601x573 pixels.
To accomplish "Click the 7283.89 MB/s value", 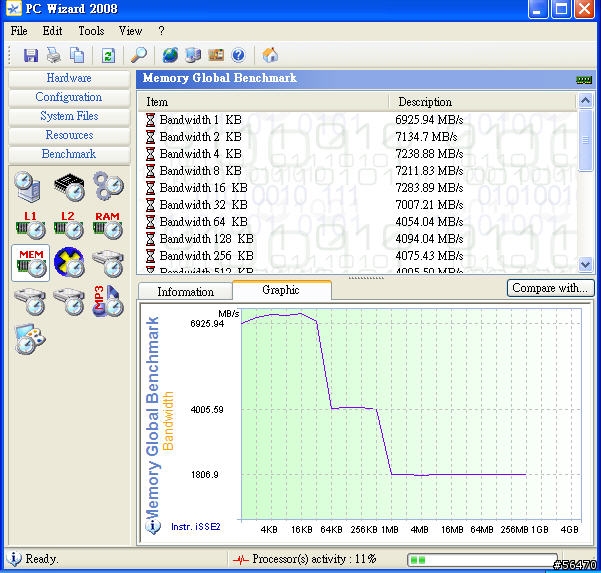I will [x=429, y=188].
